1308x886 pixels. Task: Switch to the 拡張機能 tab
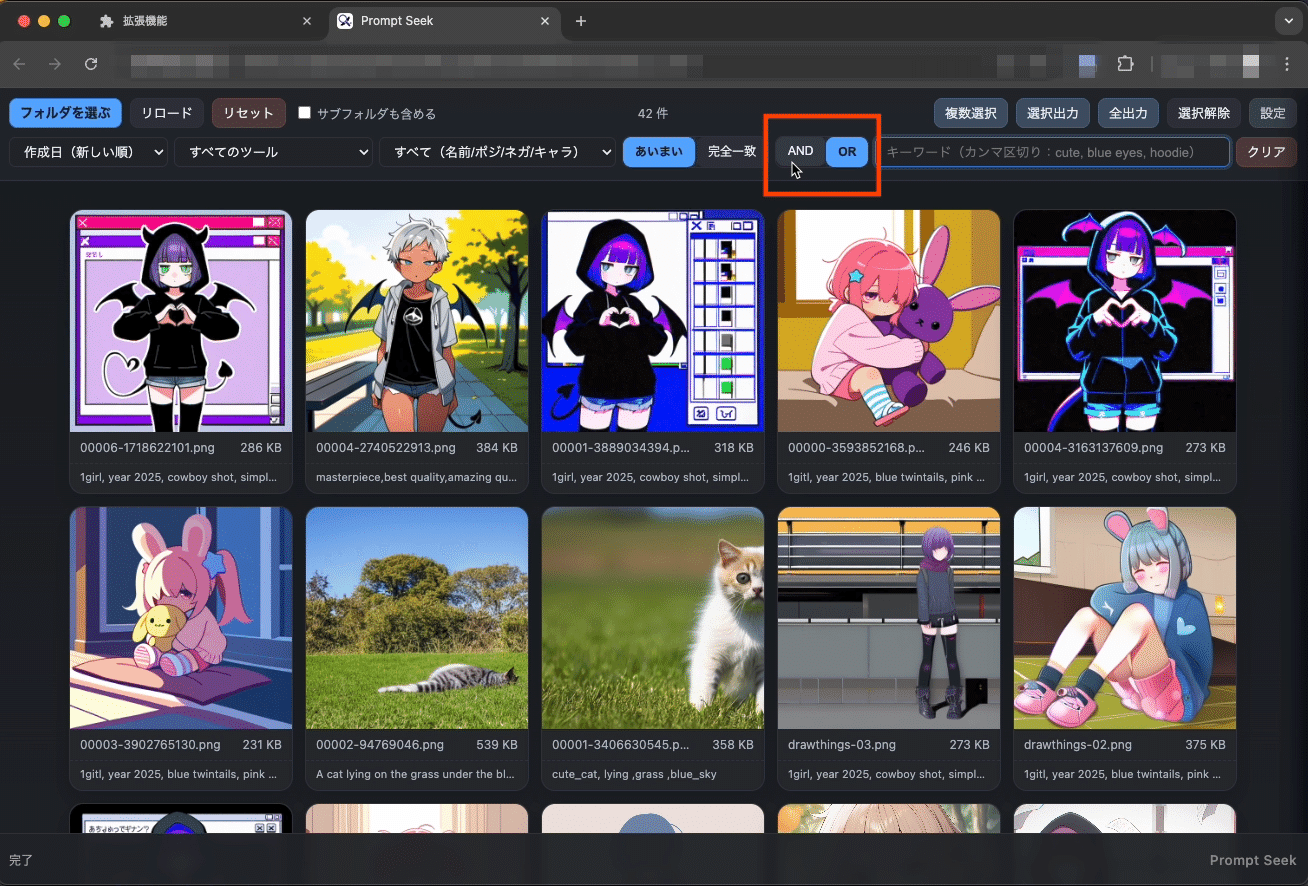click(207, 21)
